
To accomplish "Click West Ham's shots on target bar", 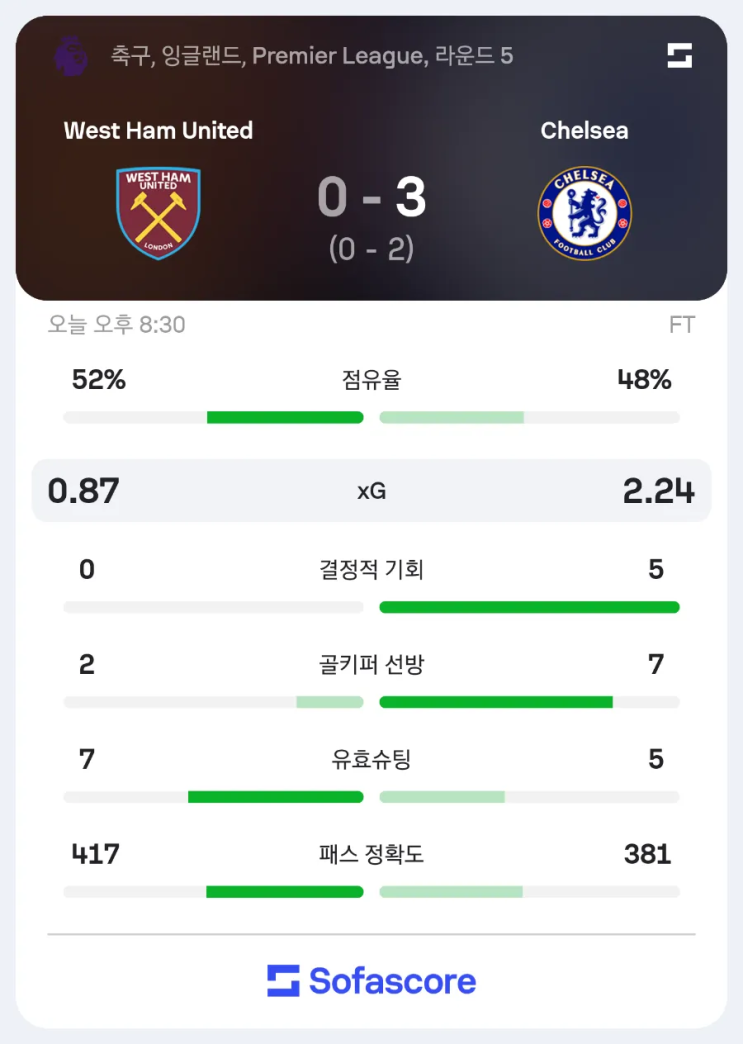I will coord(275,797).
